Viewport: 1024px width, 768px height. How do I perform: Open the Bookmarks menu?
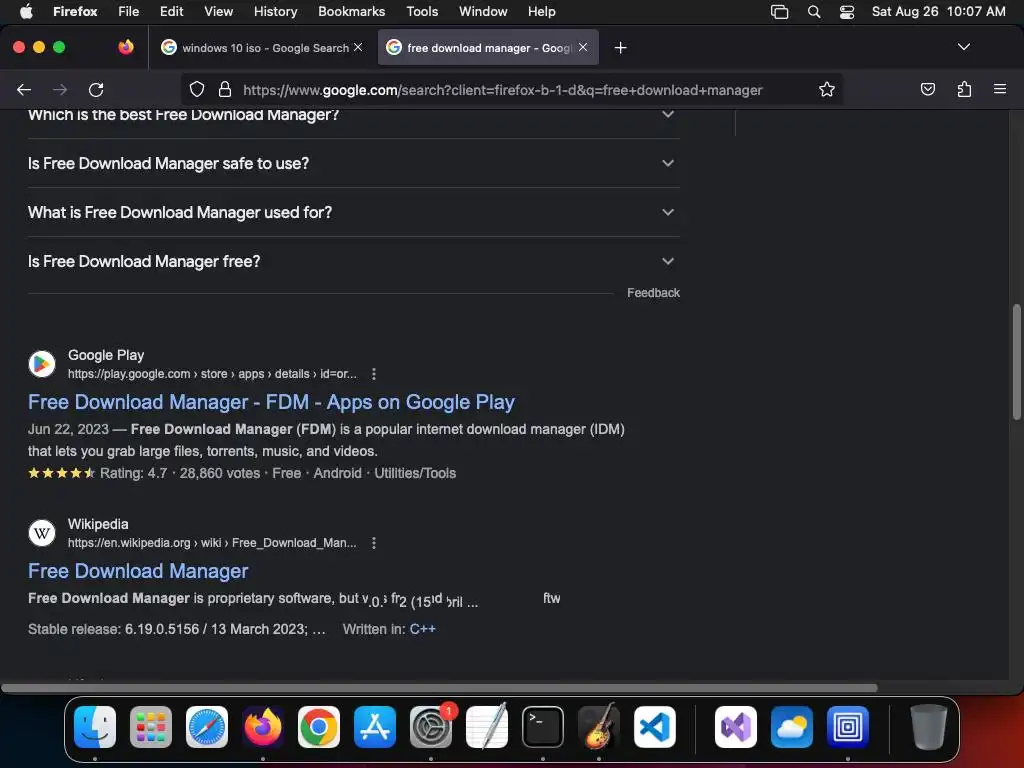[x=351, y=12]
